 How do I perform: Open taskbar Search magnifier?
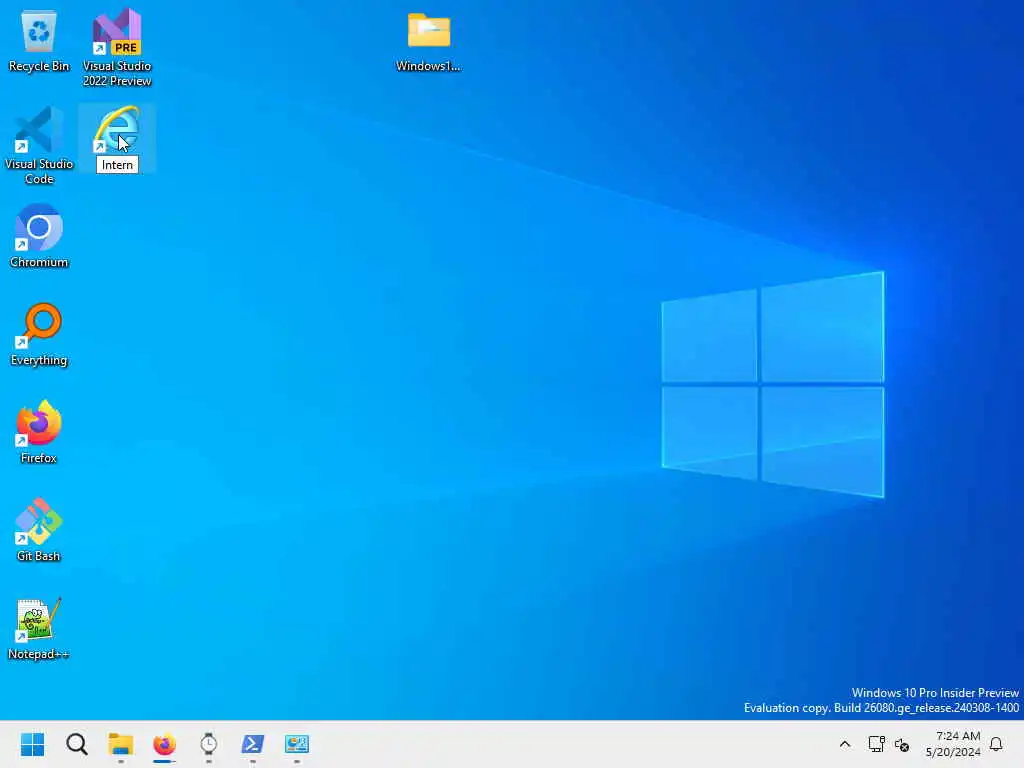click(76, 744)
